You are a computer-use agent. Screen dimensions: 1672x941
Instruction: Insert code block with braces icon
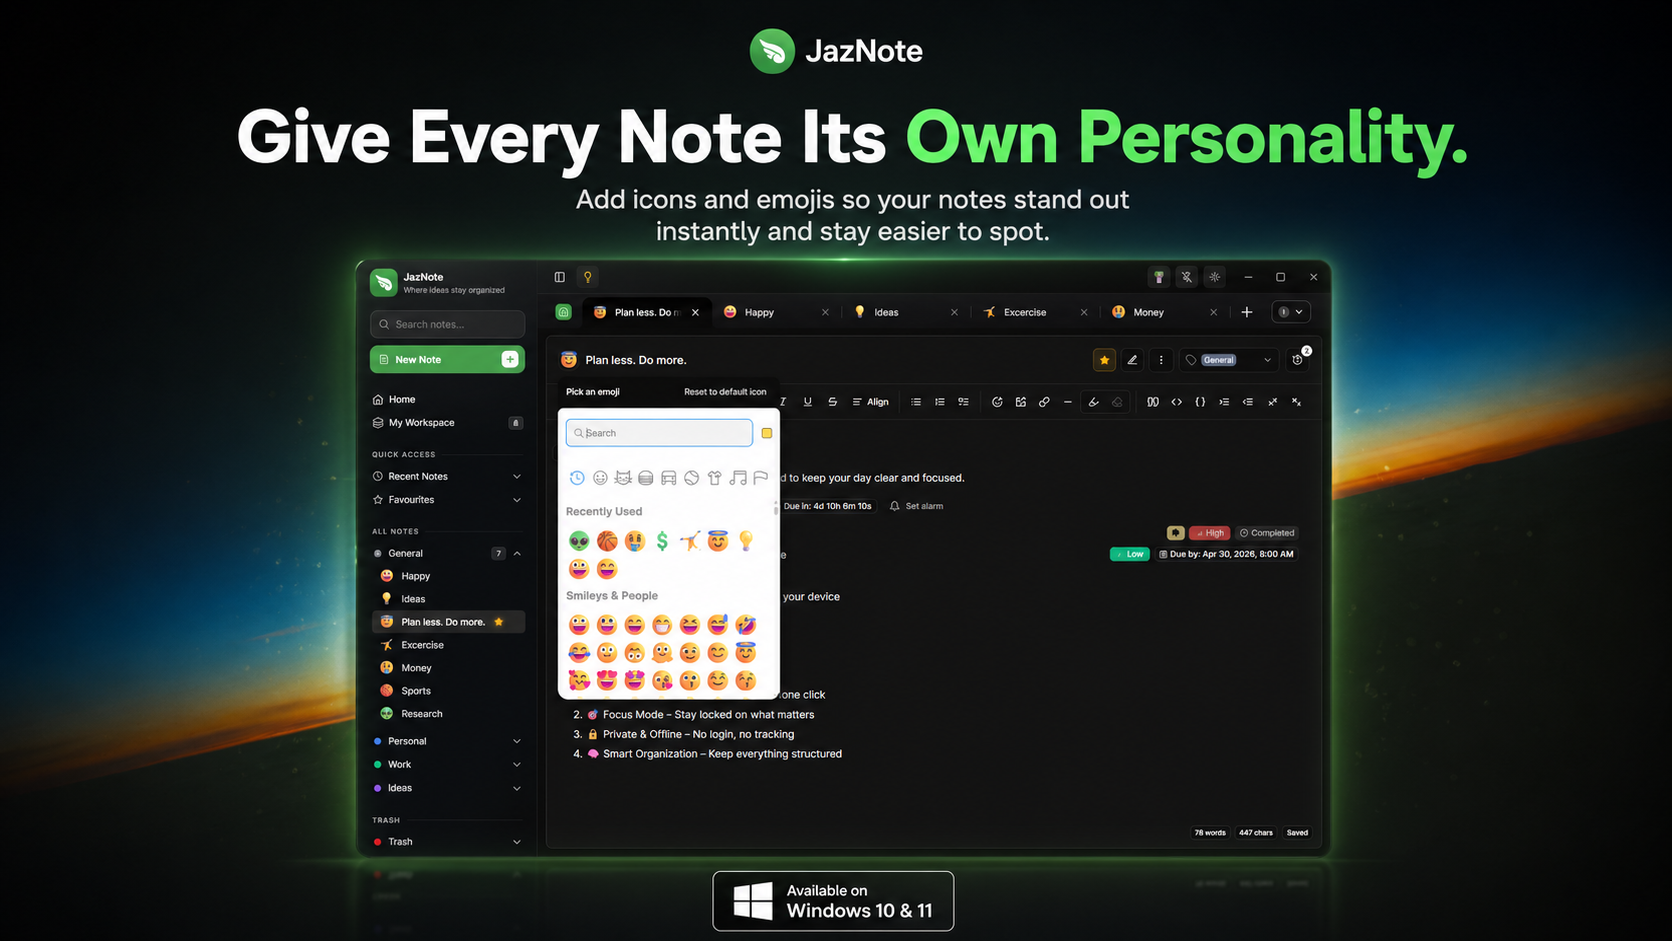pyautogui.click(x=1200, y=402)
